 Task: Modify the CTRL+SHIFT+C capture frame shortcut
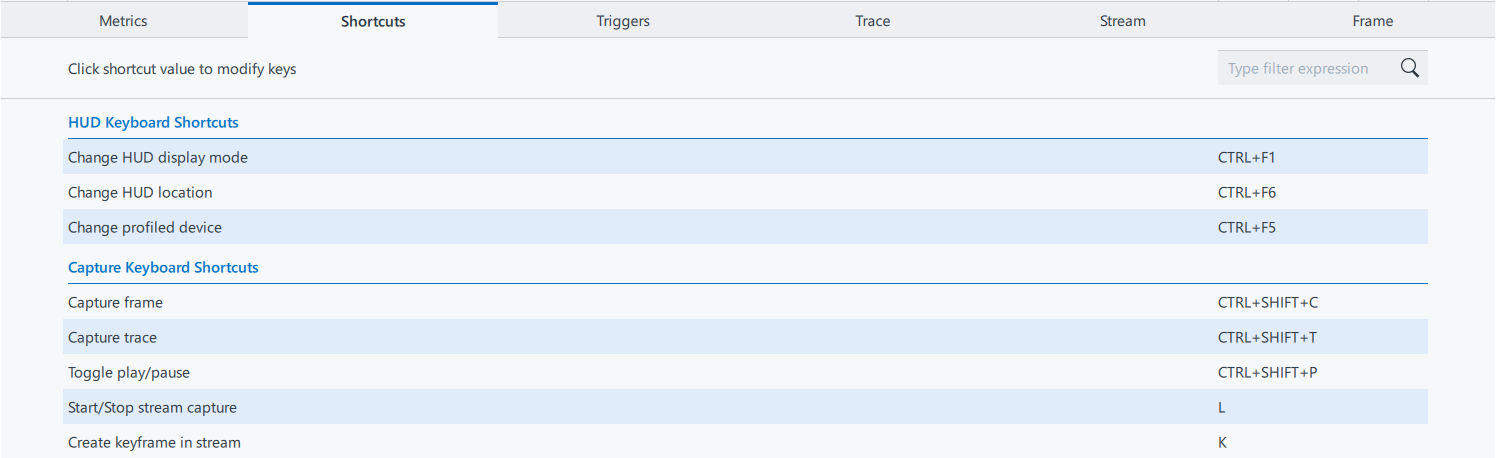click(1267, 302)
